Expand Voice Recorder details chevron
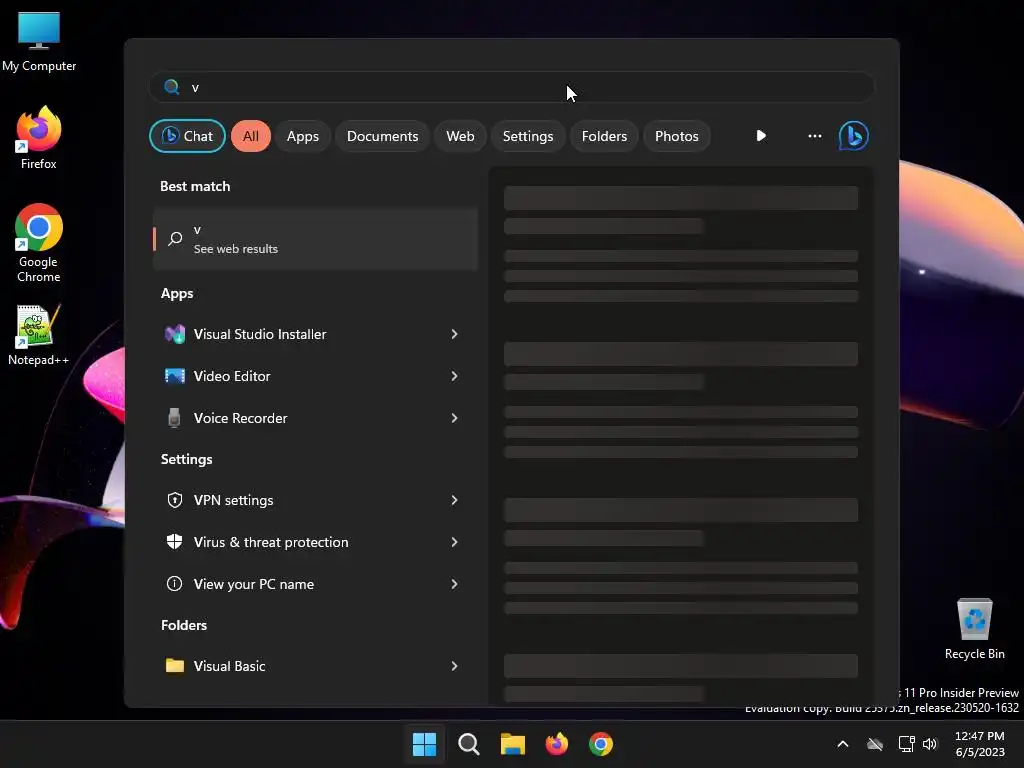Viewport: 1024px width, 768px height. (455, 418)
